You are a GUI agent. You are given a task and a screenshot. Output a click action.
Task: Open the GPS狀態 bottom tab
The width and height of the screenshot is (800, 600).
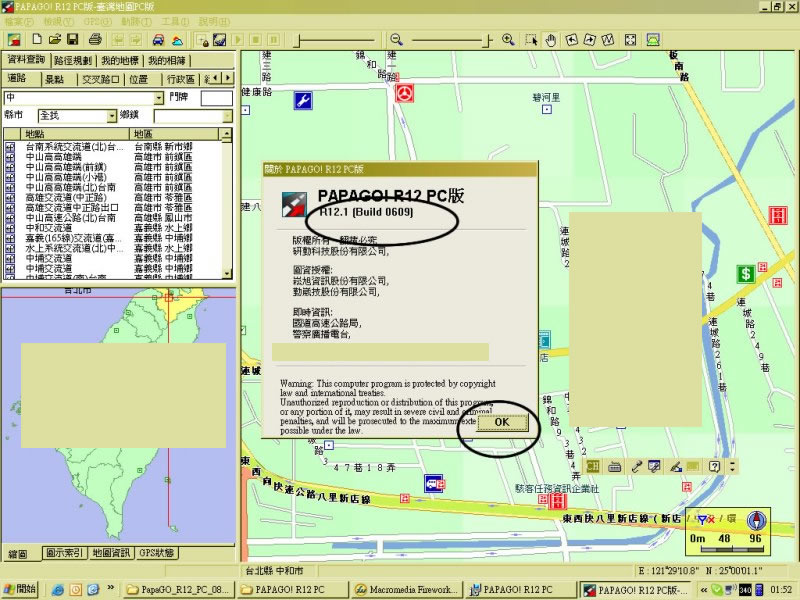click(x=157, y=553)
